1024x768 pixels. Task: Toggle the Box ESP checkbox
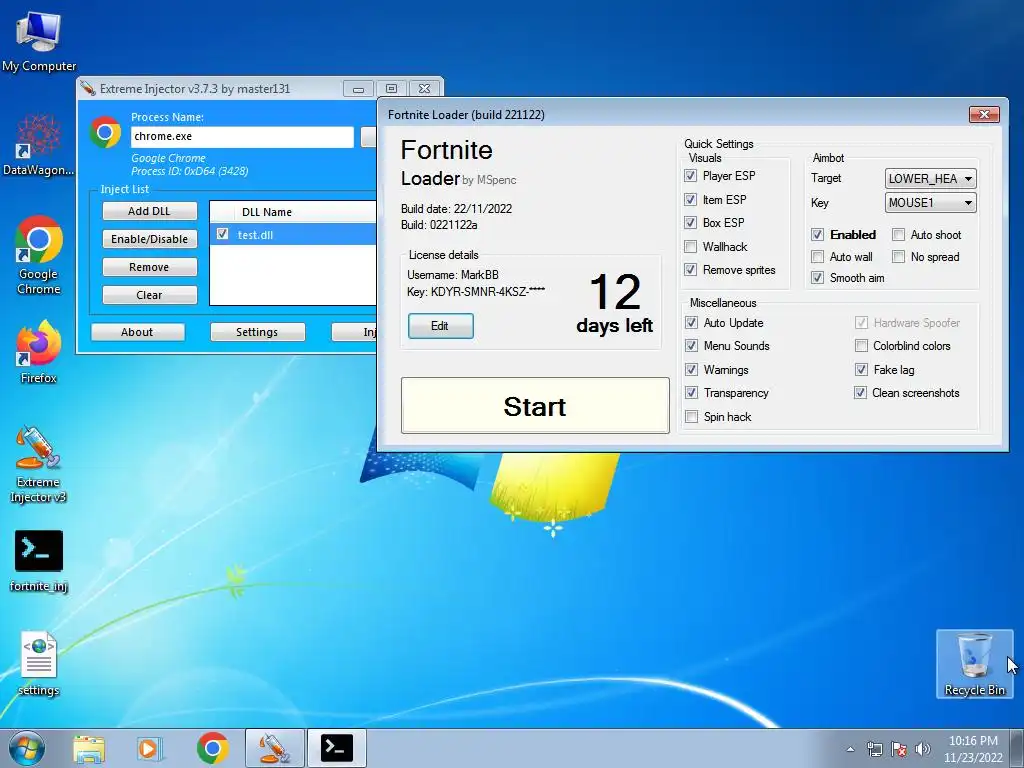coord(690,223)
